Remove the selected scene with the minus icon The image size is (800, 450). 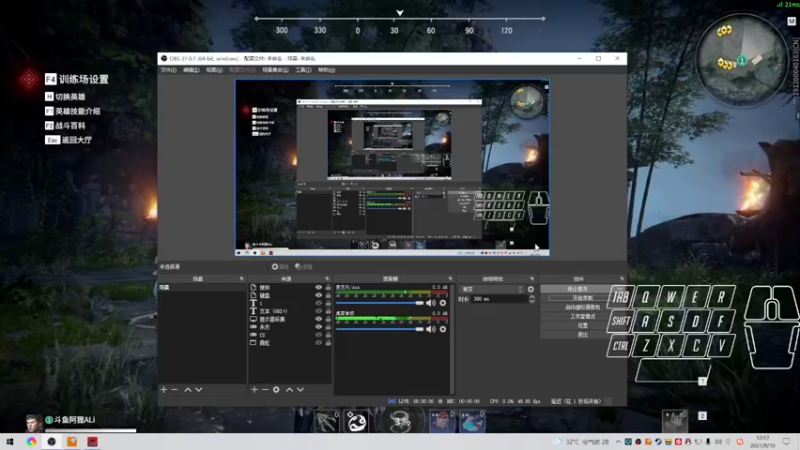[174, 389]
